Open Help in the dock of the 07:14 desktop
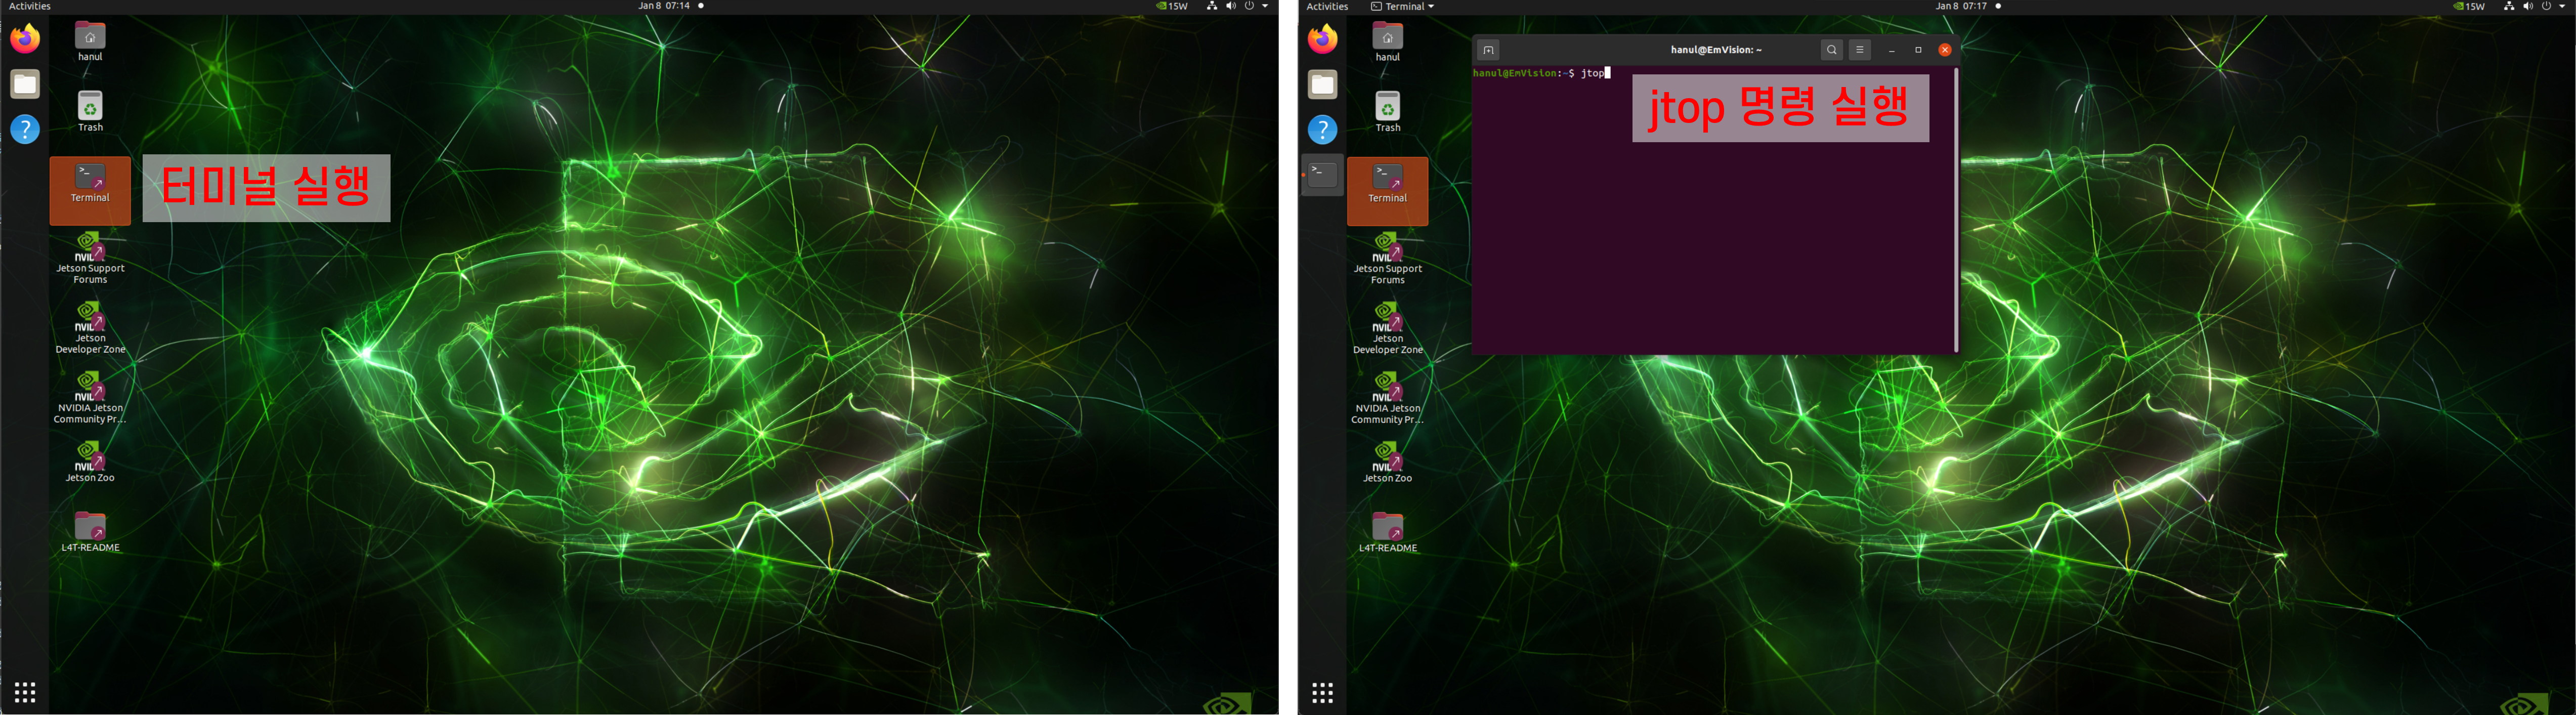The image size is (2576, 715). [25, 129]
